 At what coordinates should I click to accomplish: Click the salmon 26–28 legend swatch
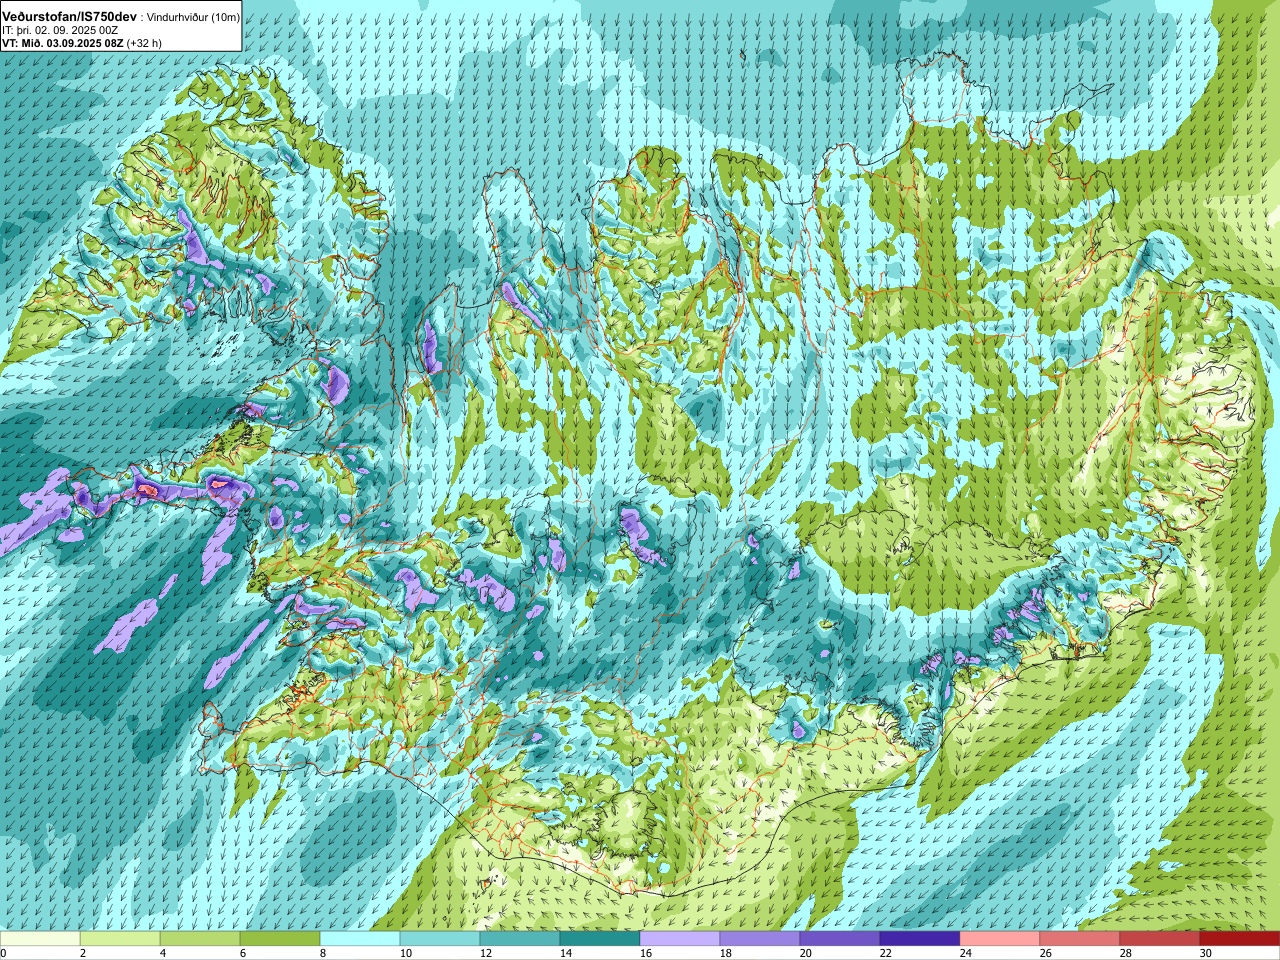pyautogui.click(x=1080, y=939)
